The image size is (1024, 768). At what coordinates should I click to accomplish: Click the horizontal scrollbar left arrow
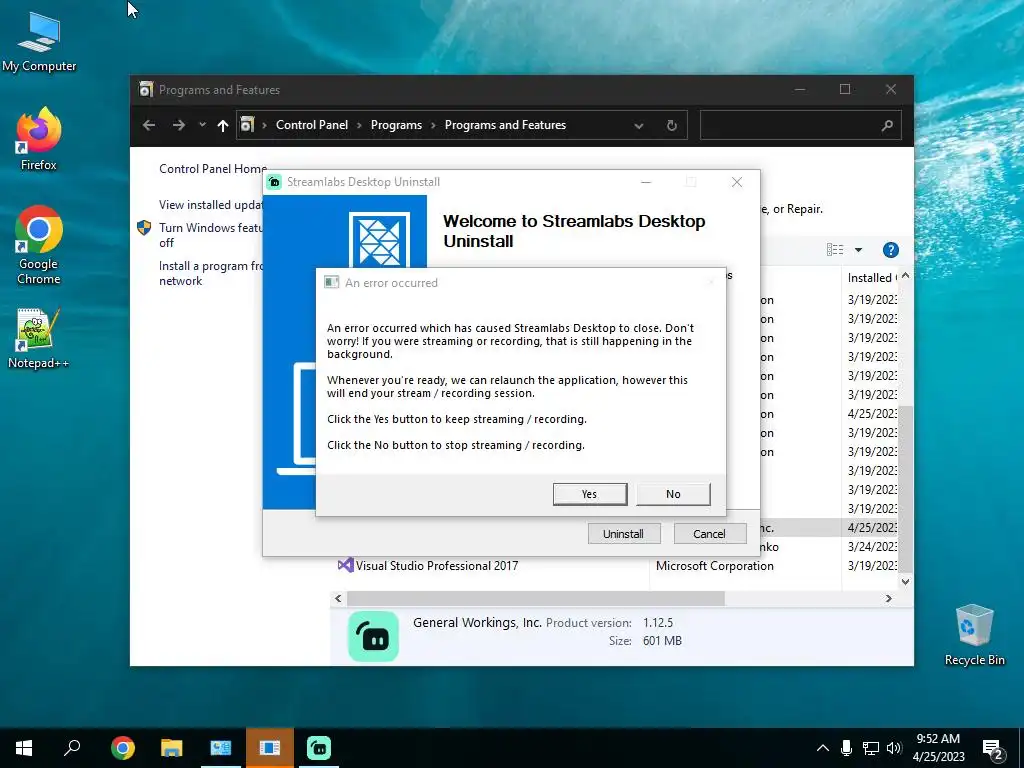338,598
